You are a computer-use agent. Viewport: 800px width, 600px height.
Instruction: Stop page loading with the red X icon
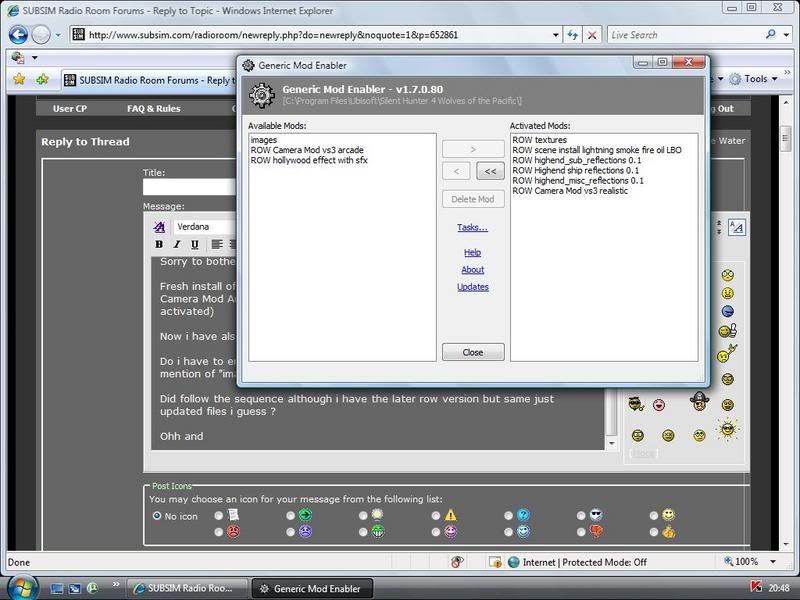tap(592, 35)
